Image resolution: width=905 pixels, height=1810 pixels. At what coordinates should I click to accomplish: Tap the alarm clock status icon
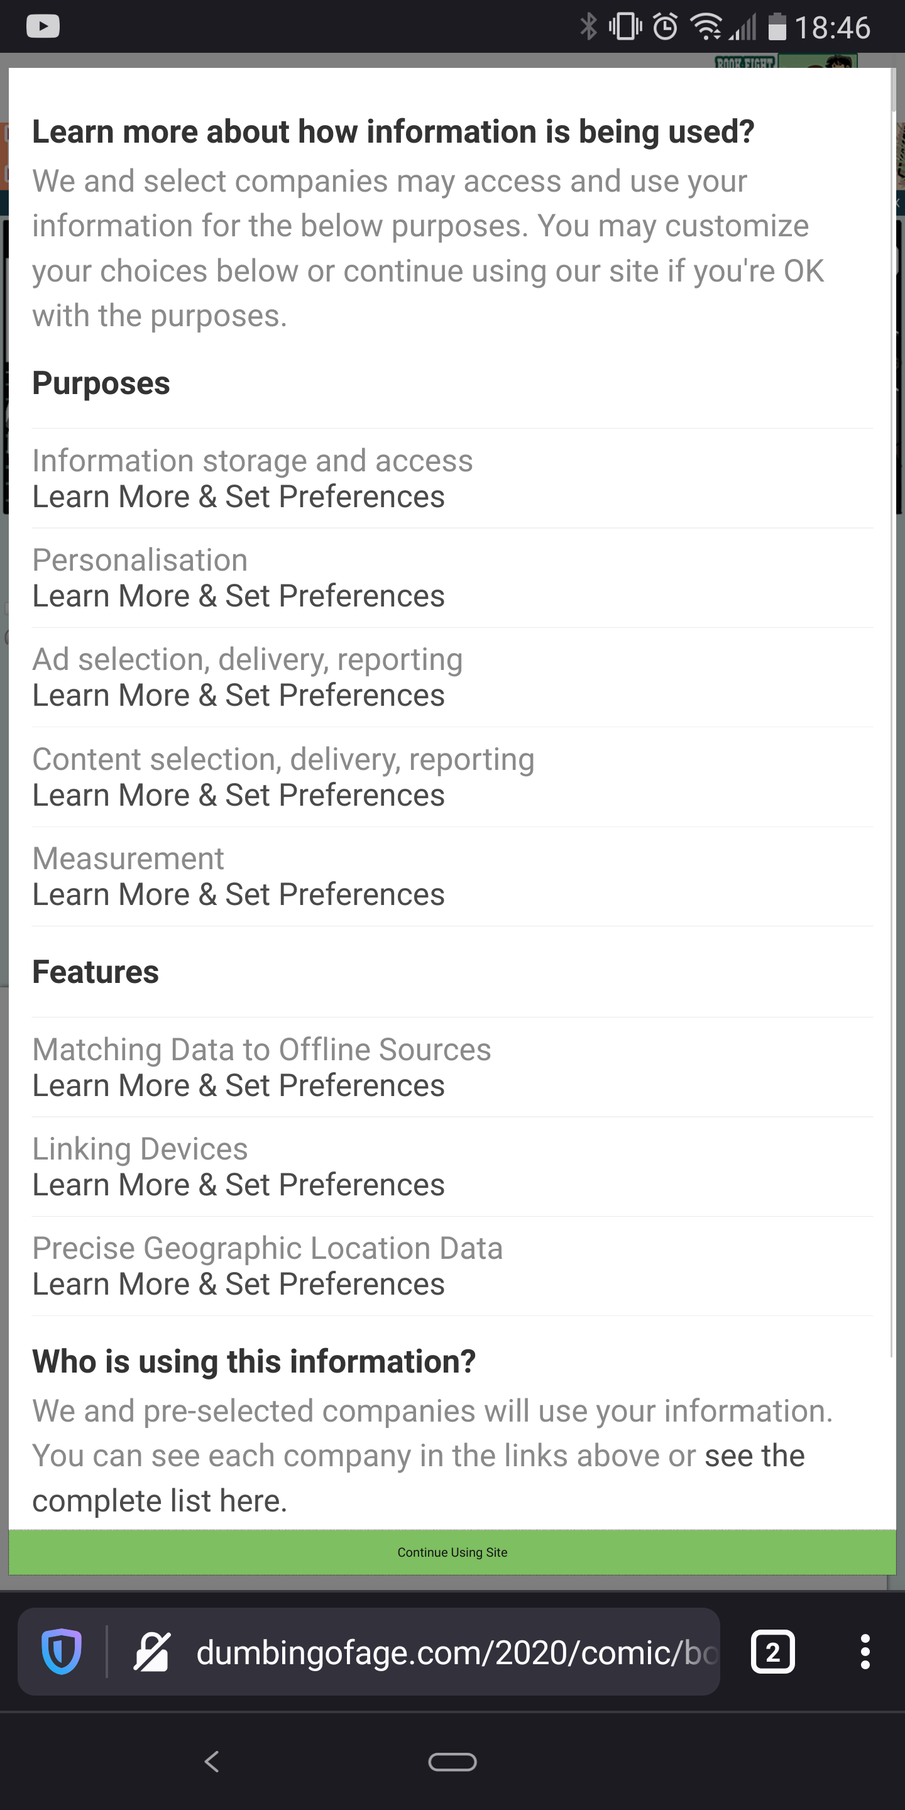click(665, 26)
